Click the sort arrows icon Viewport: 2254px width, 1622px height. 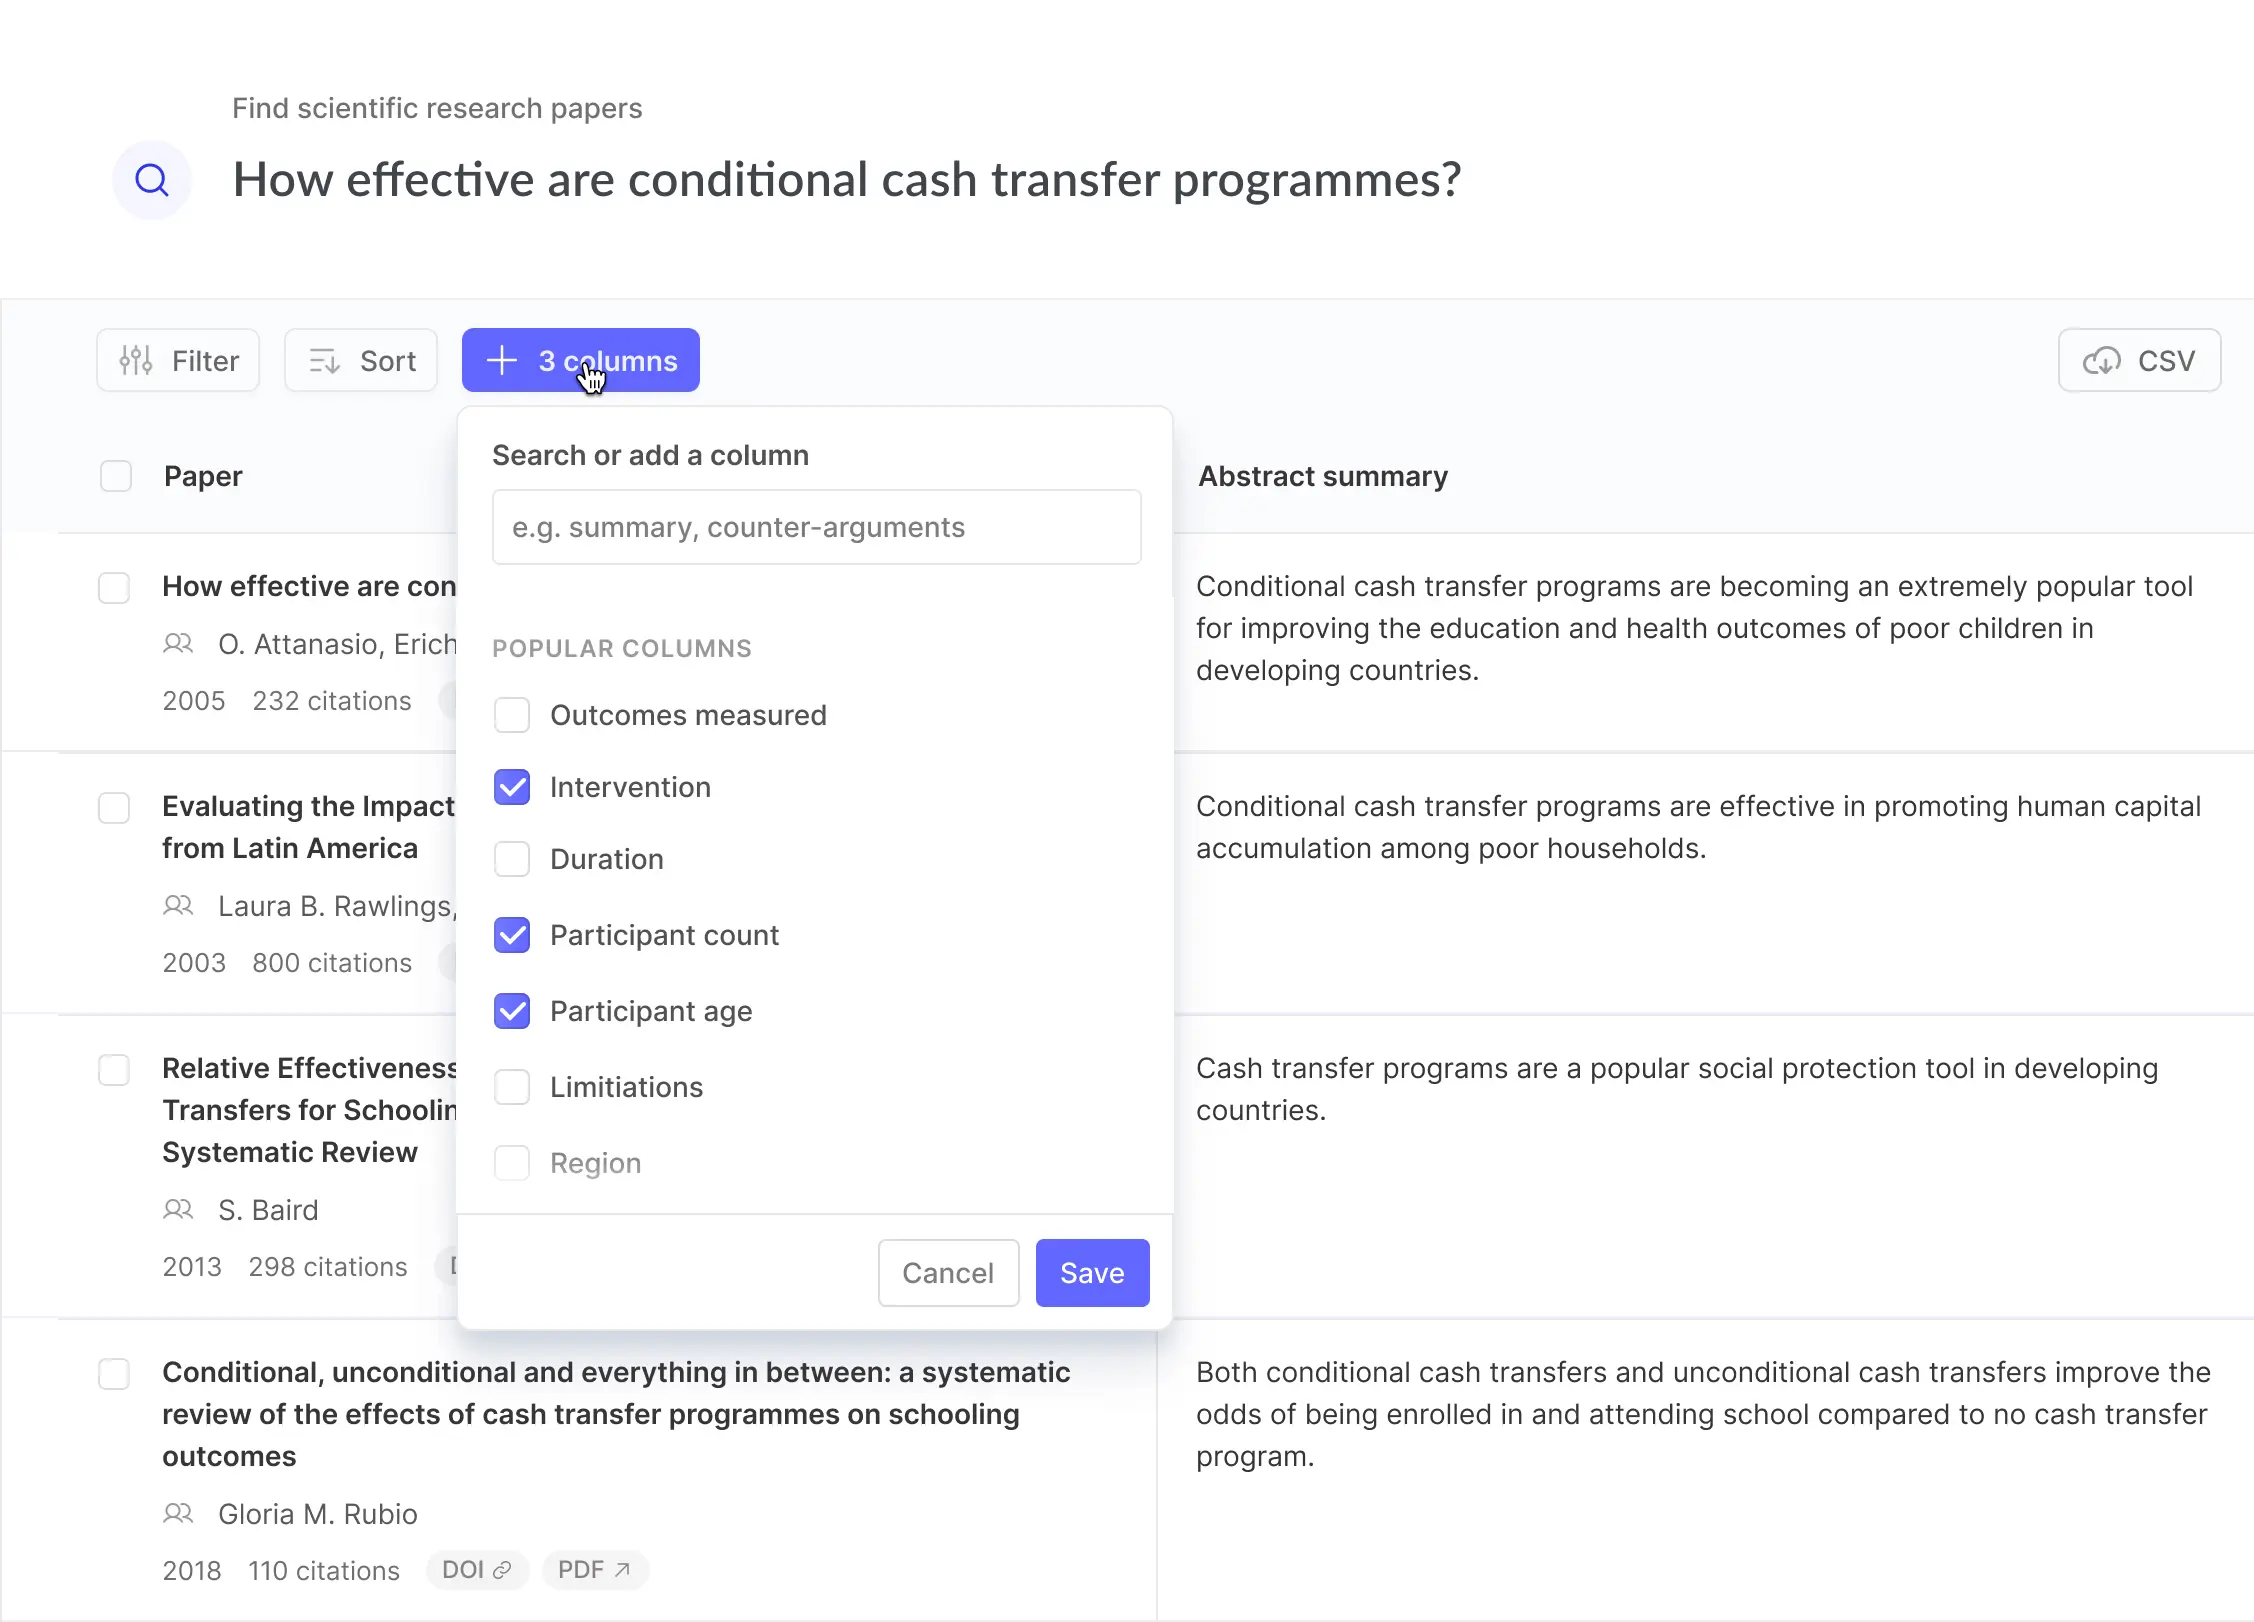pos(322,360)
